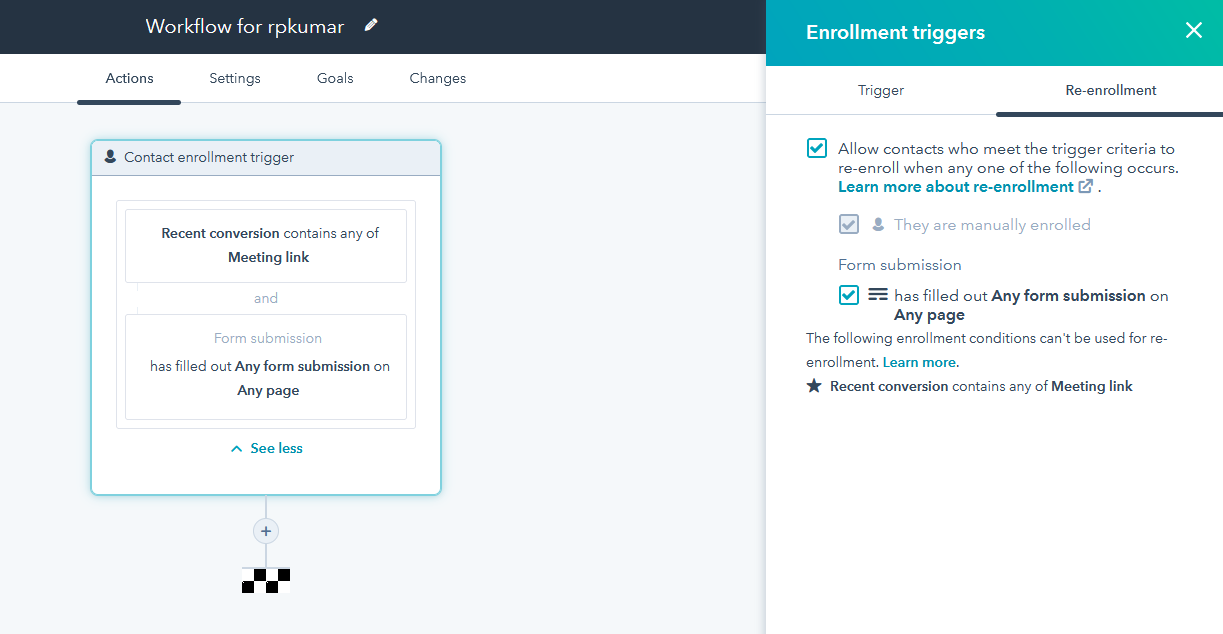Uncheck has filled out Any form submission
Screen dimensions: 1223x634
coord(848,295)
